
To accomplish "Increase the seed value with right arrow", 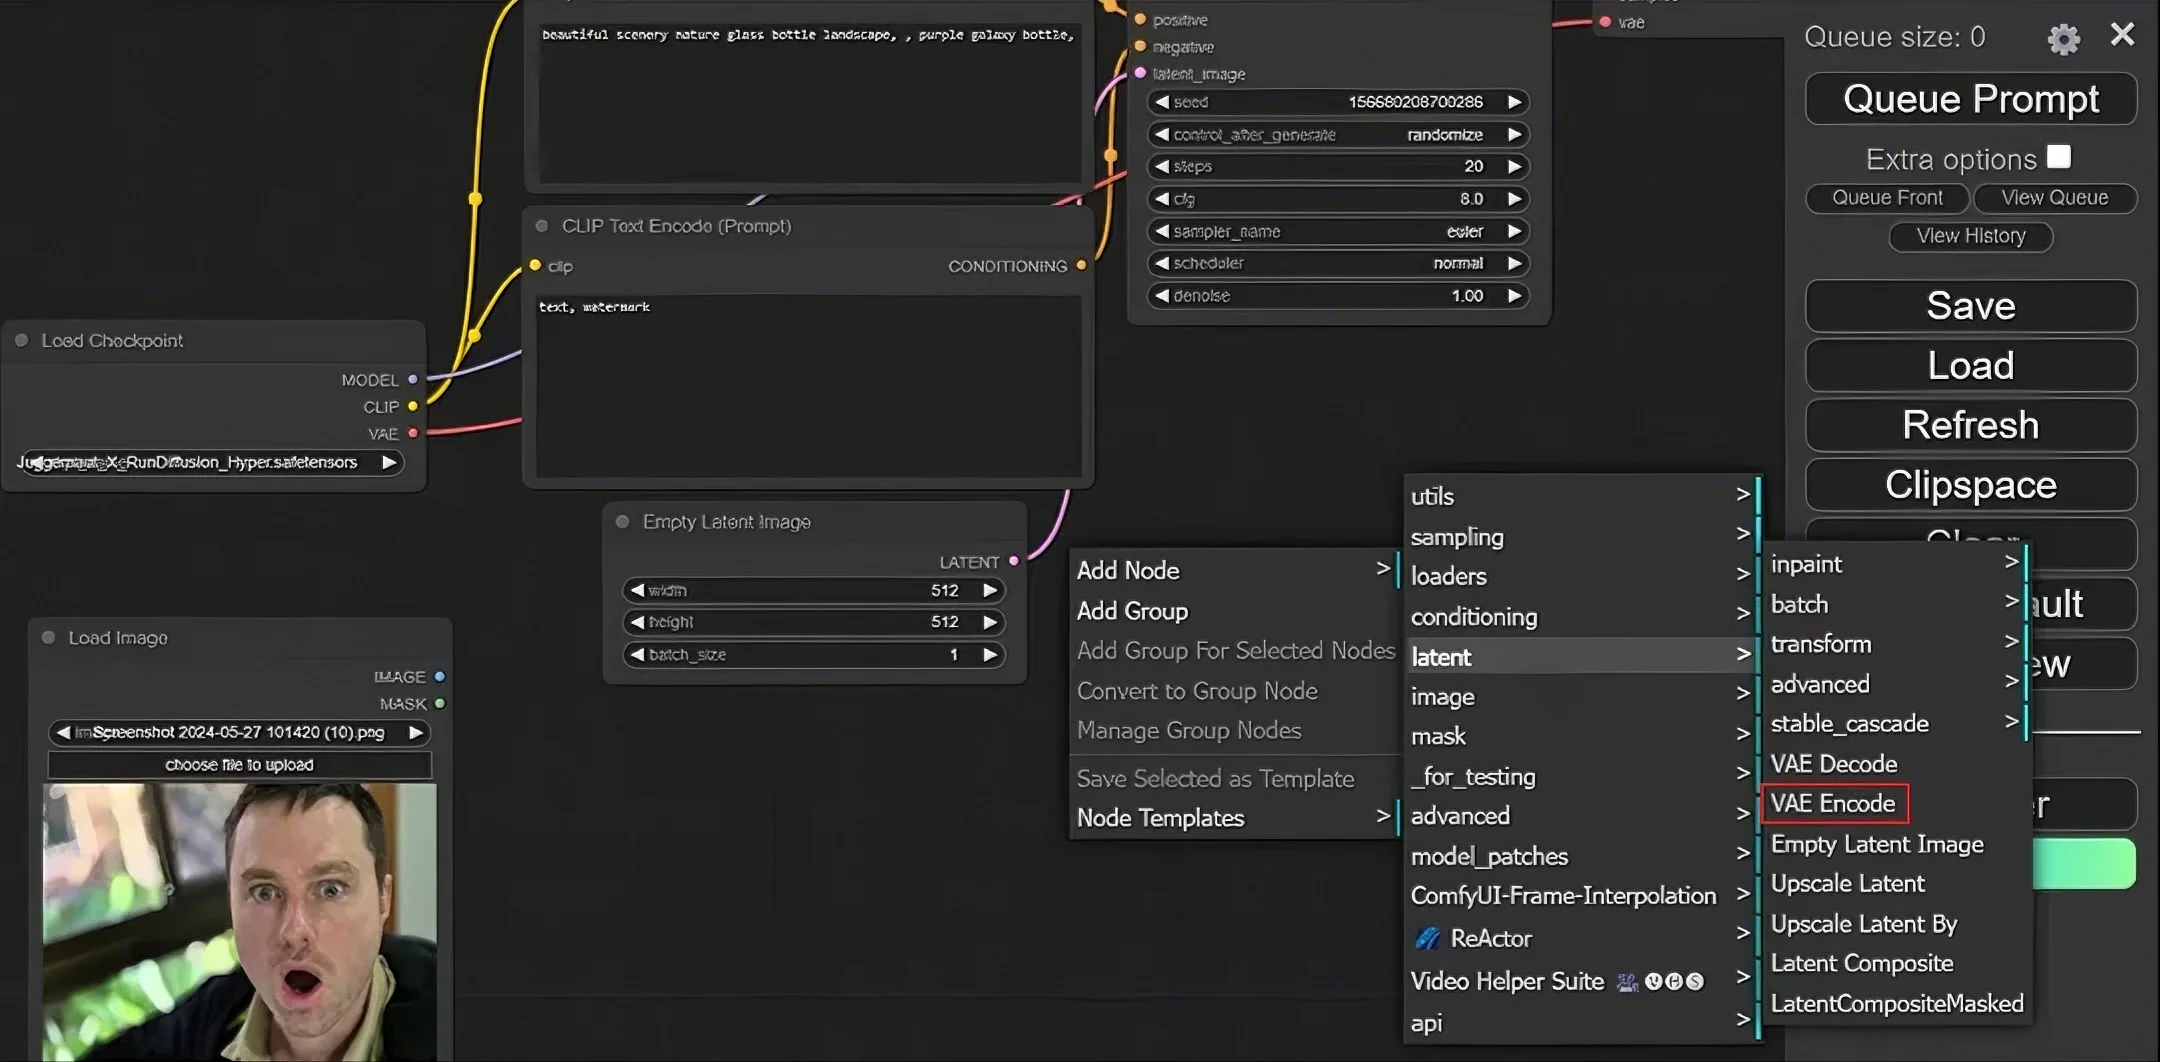I will tap(1514, 102).
